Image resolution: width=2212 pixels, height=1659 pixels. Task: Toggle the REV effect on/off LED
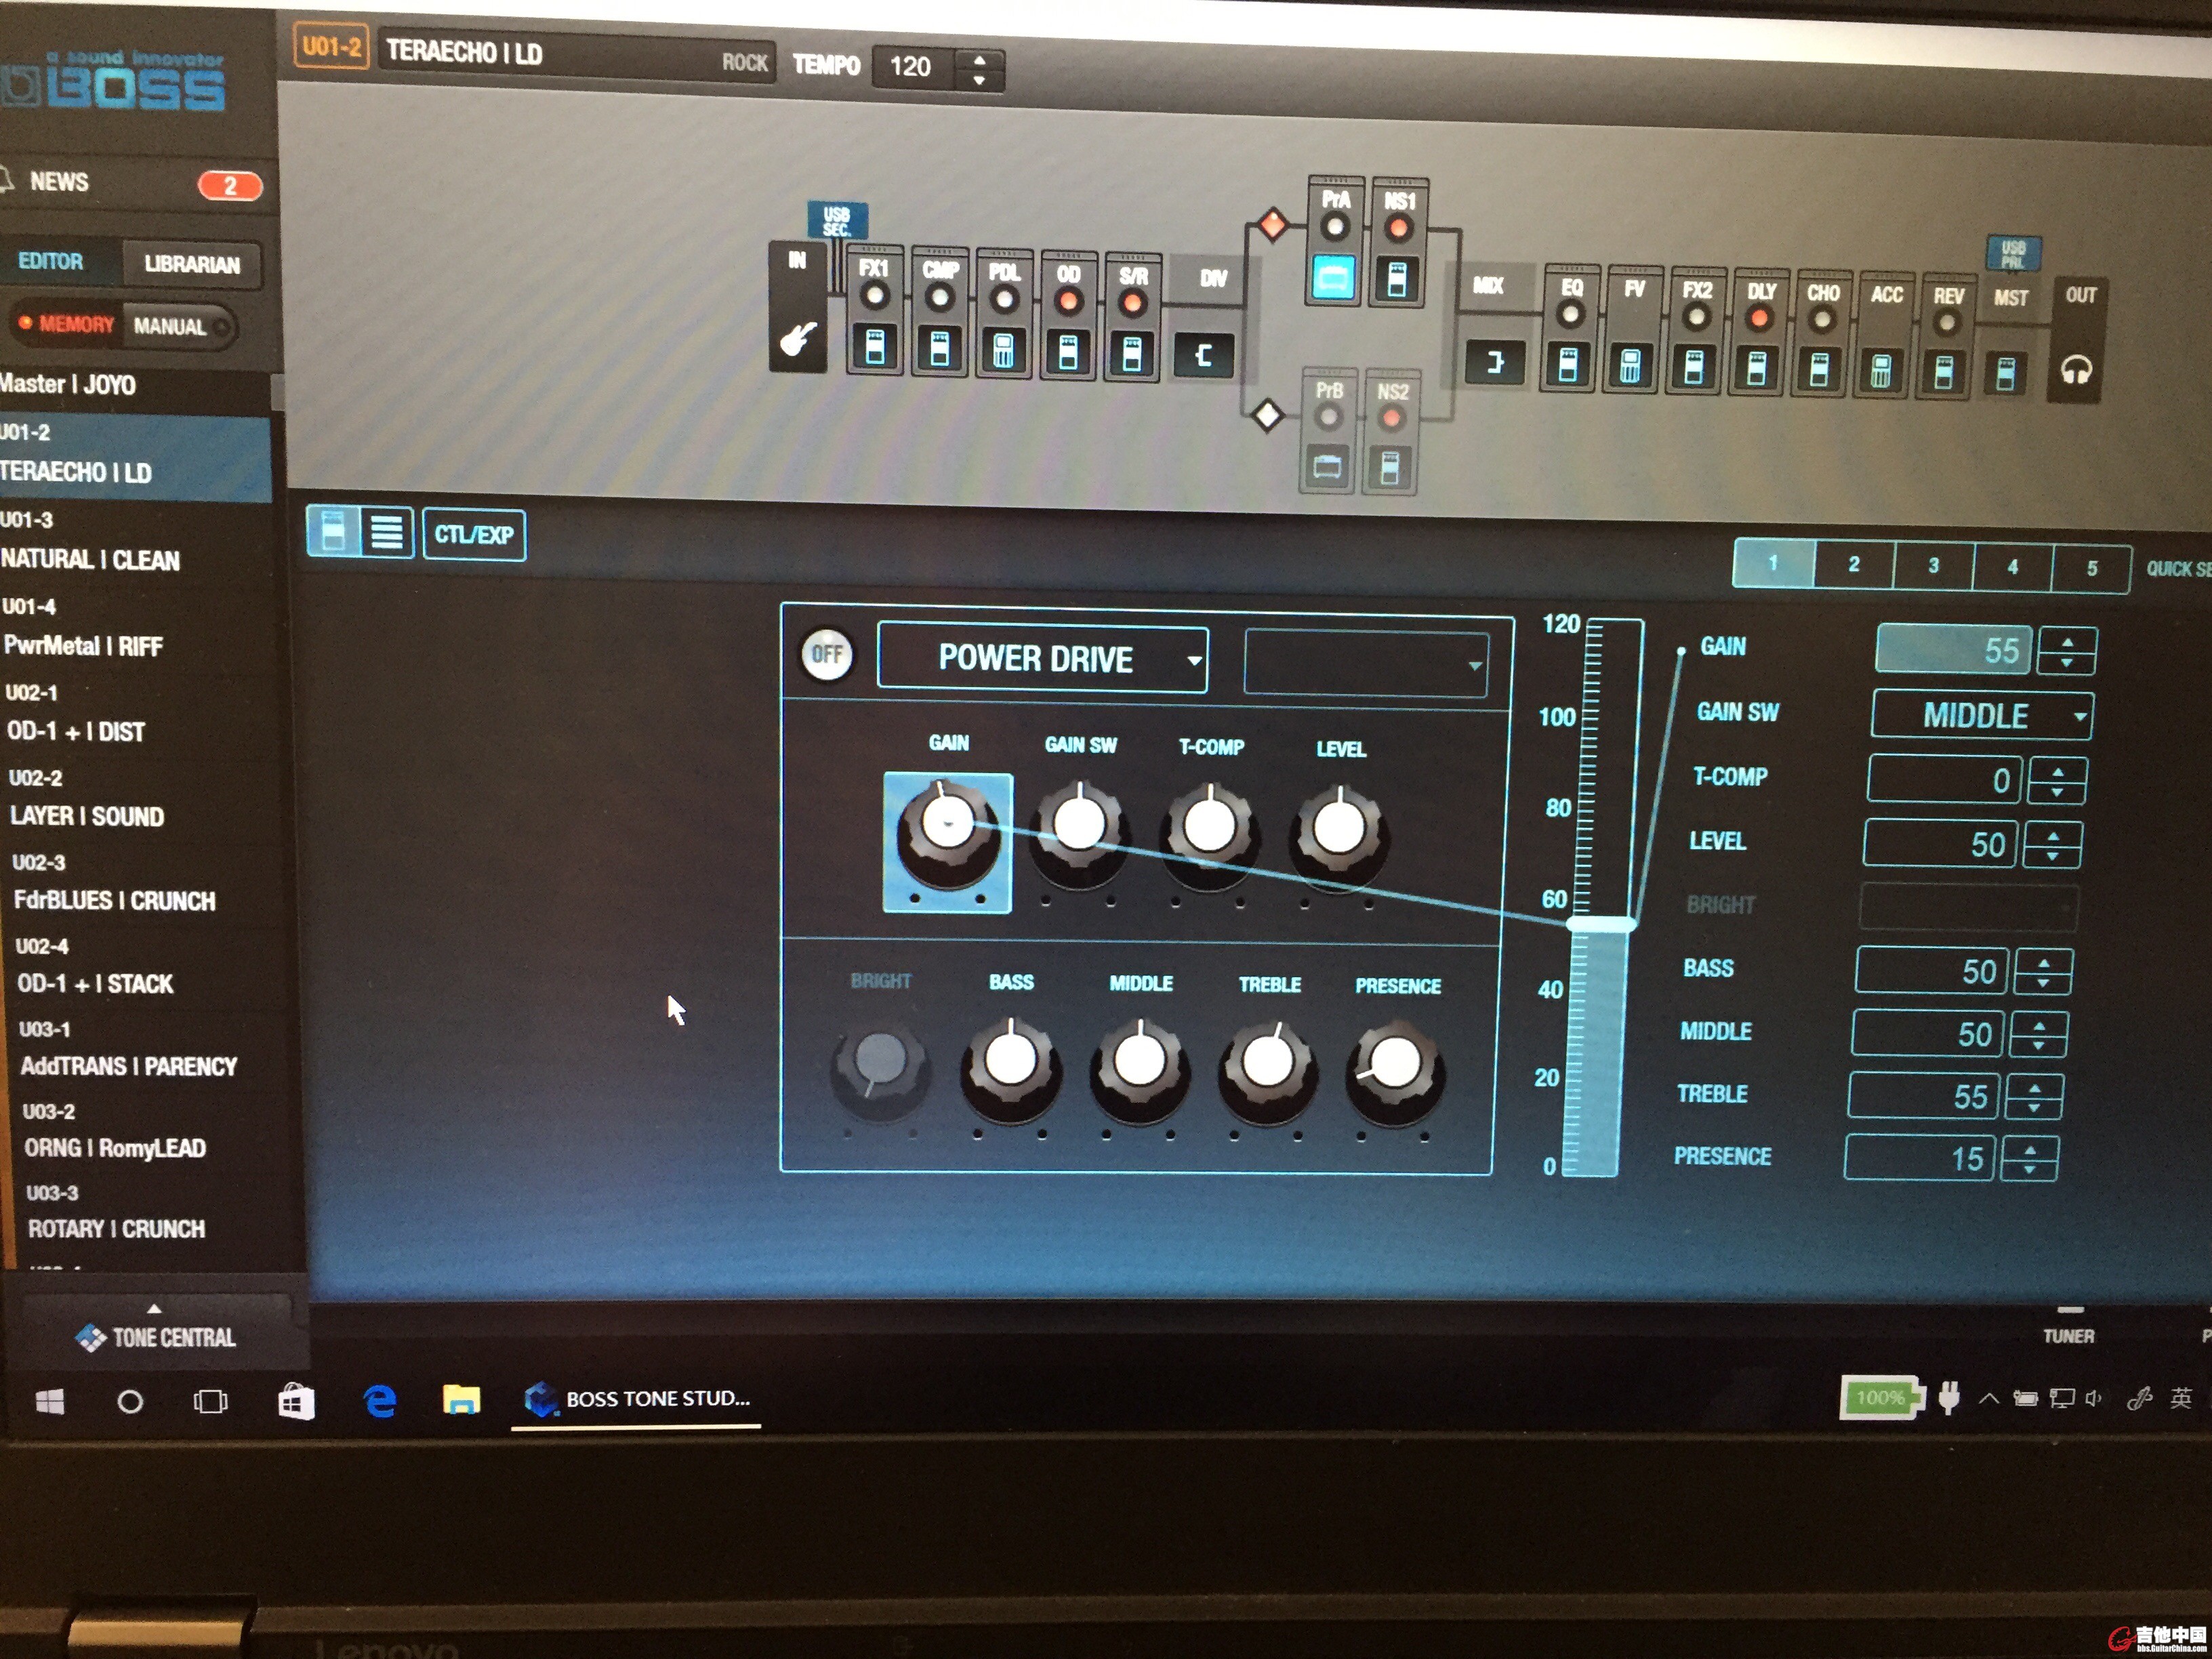[1946, 323]
